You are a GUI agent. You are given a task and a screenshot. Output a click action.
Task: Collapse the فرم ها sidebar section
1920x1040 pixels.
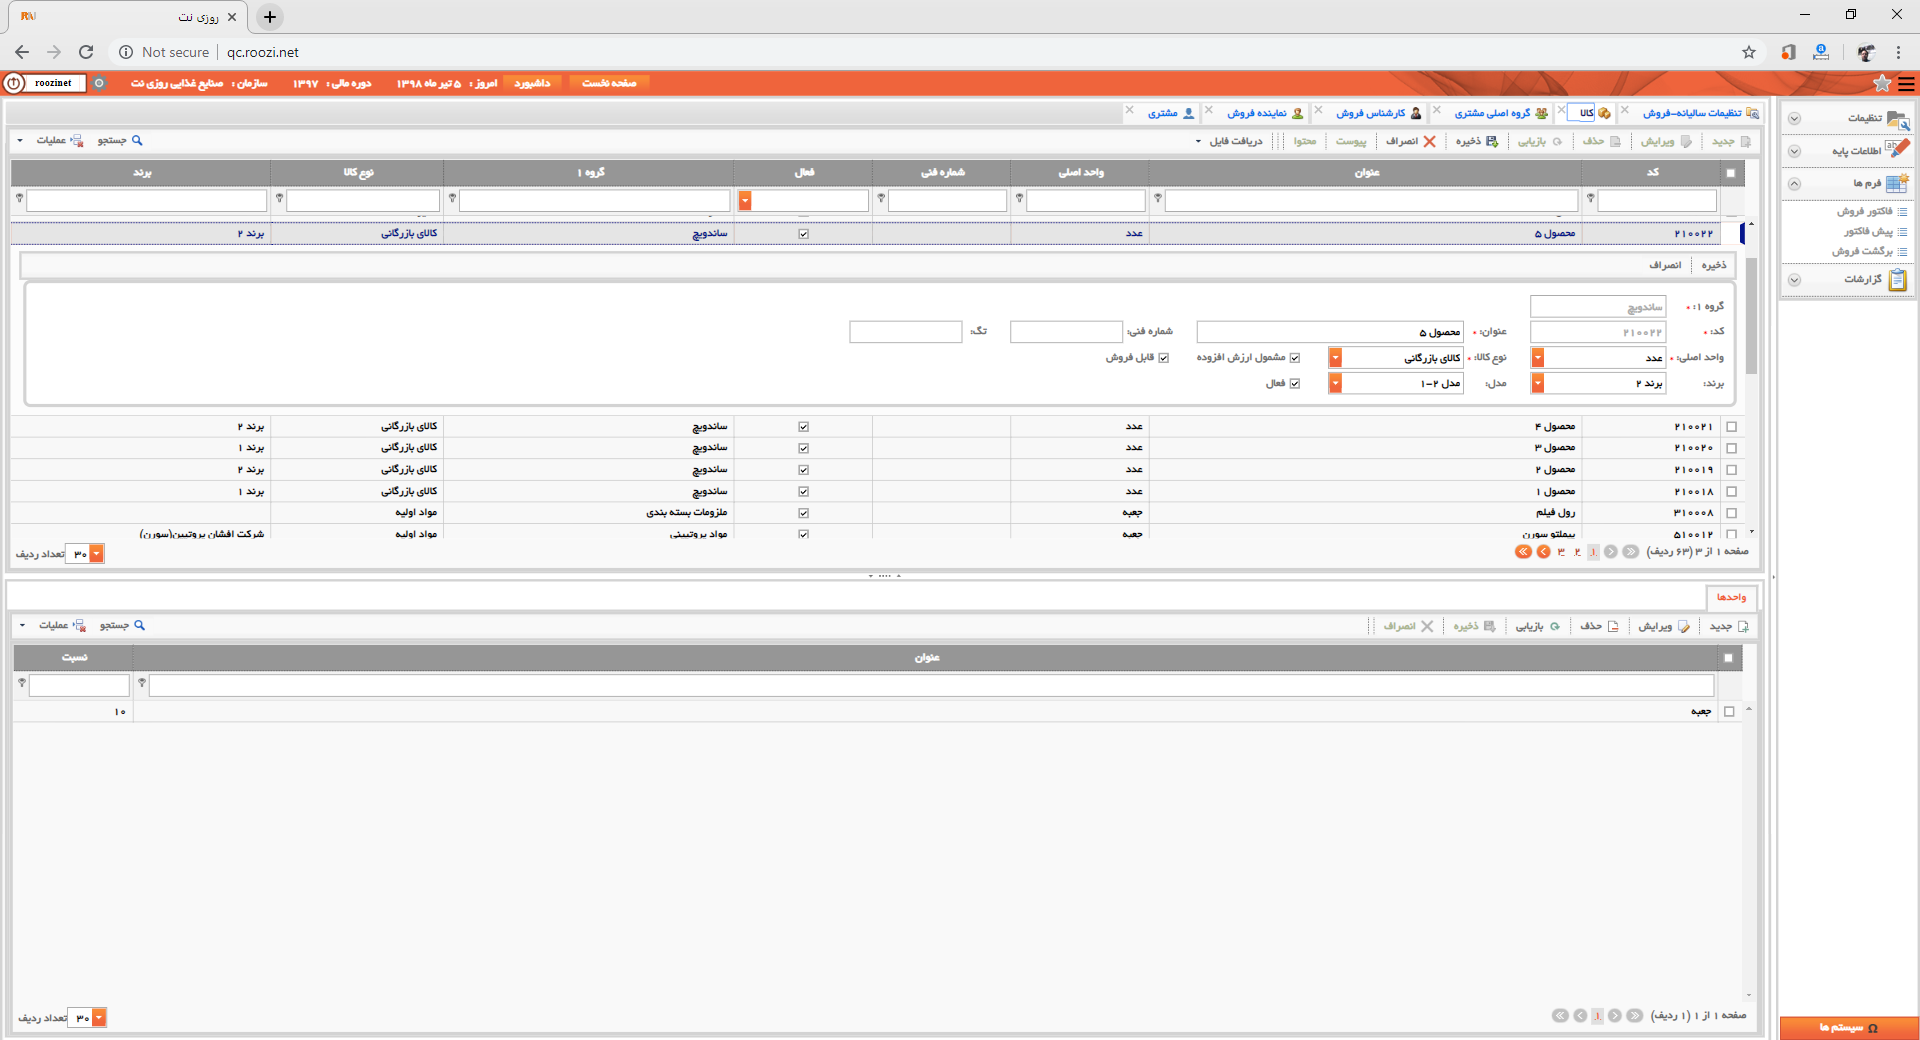click(x=1794, y=184)
